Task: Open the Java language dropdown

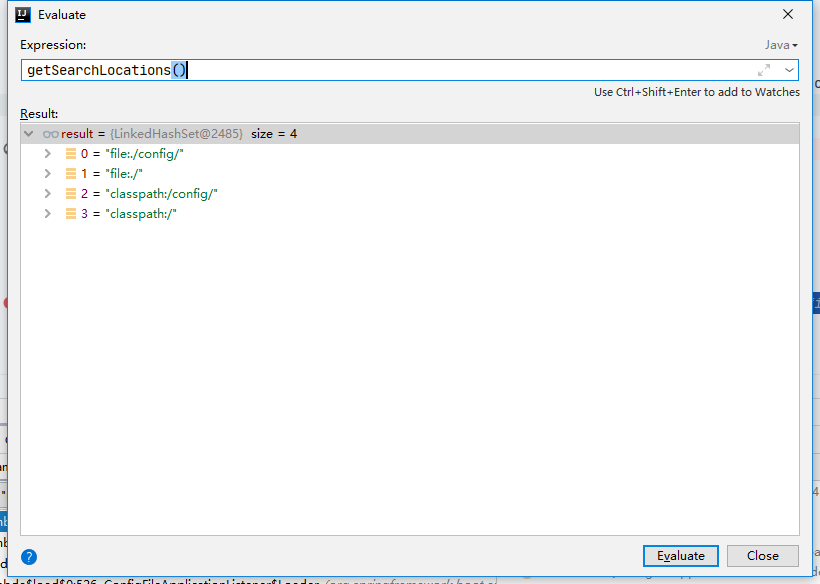Action: (x=781, y=45)
